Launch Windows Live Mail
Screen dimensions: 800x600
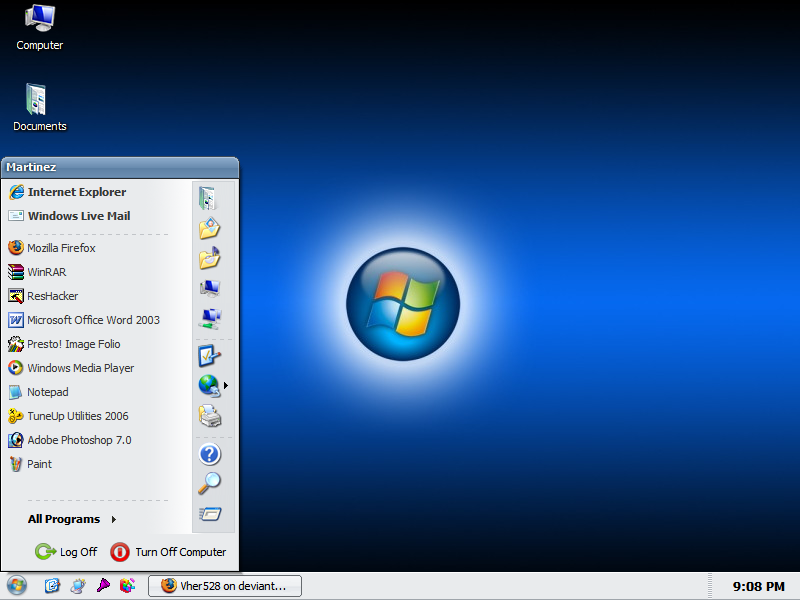point(69,216)
